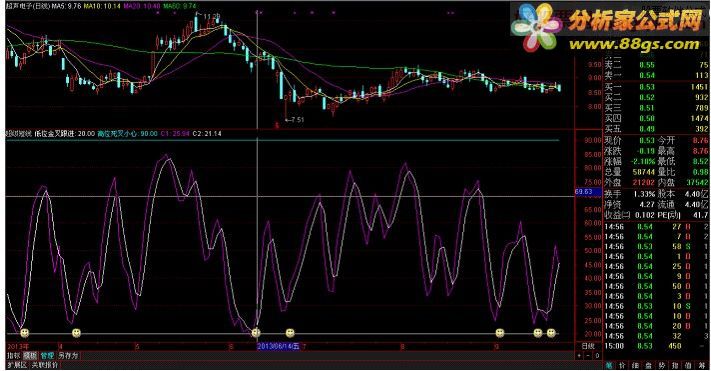Image resolution: width=711 pixels, height=371 pixels.
Task: Select the 日线 daily period selector
Action: (588, 346)
